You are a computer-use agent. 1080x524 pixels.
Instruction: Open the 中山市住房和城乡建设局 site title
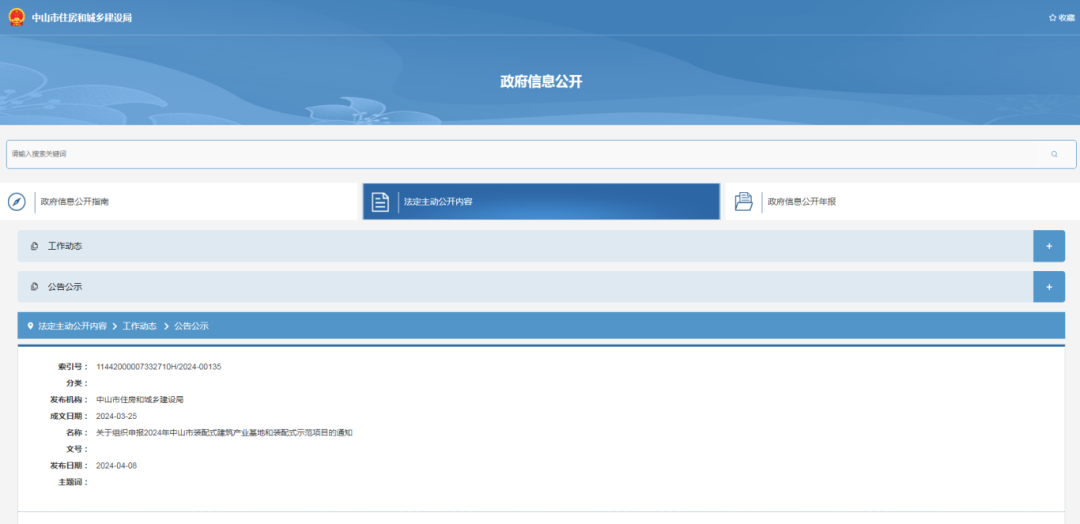[x=81, y=18]
